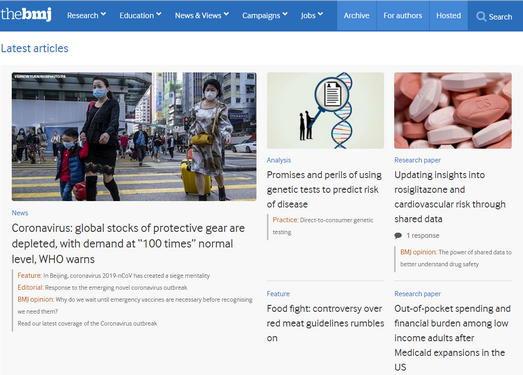Click the Analysis category label
The height and width of the screenshot is (375, 523).
pos(279,160)
